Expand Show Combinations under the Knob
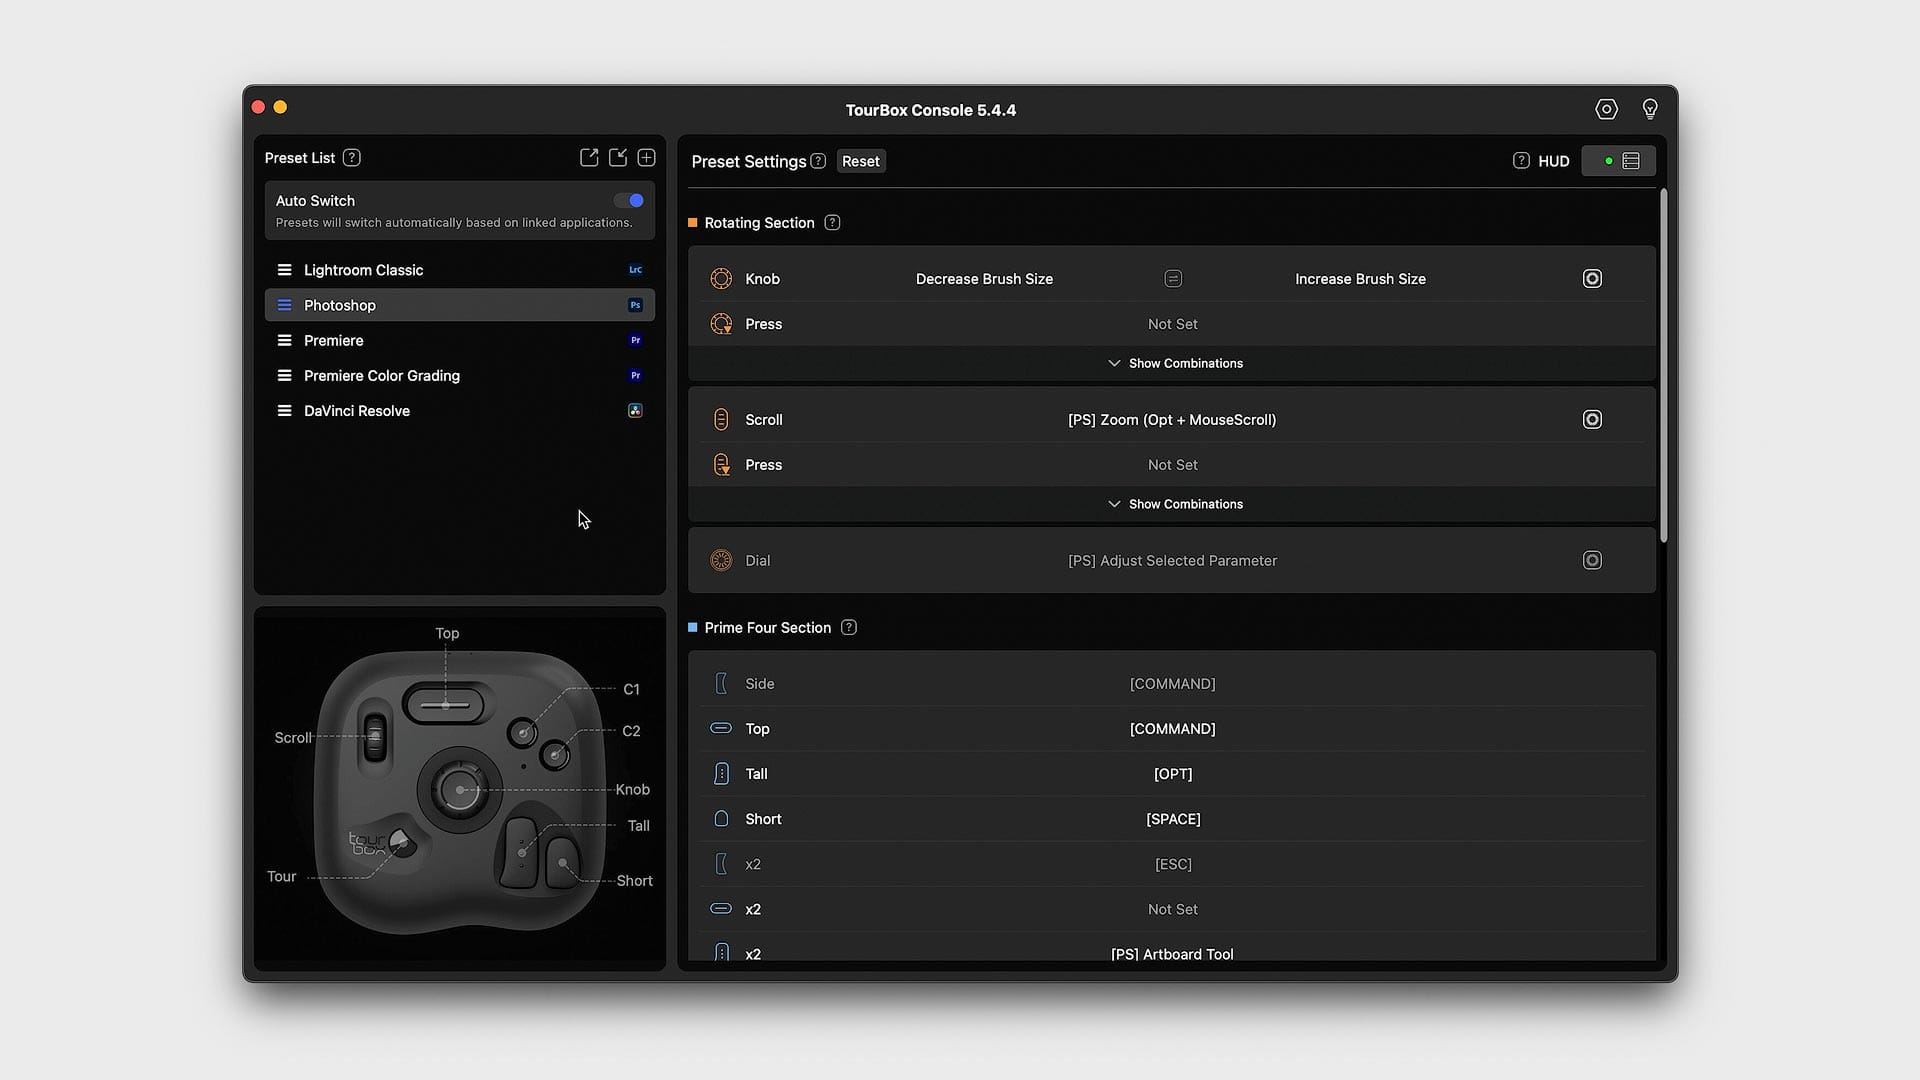1920x1080 pixels. (1174, 363)
